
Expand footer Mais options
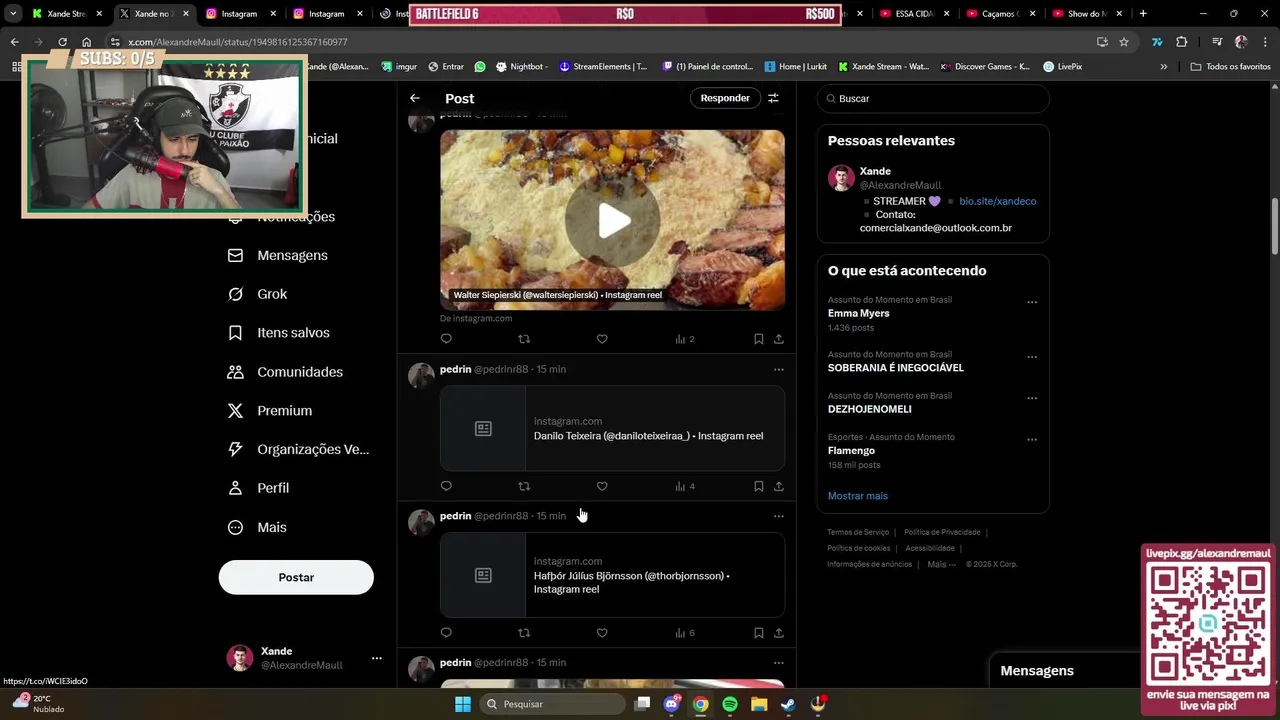click(x=941, y=564)
